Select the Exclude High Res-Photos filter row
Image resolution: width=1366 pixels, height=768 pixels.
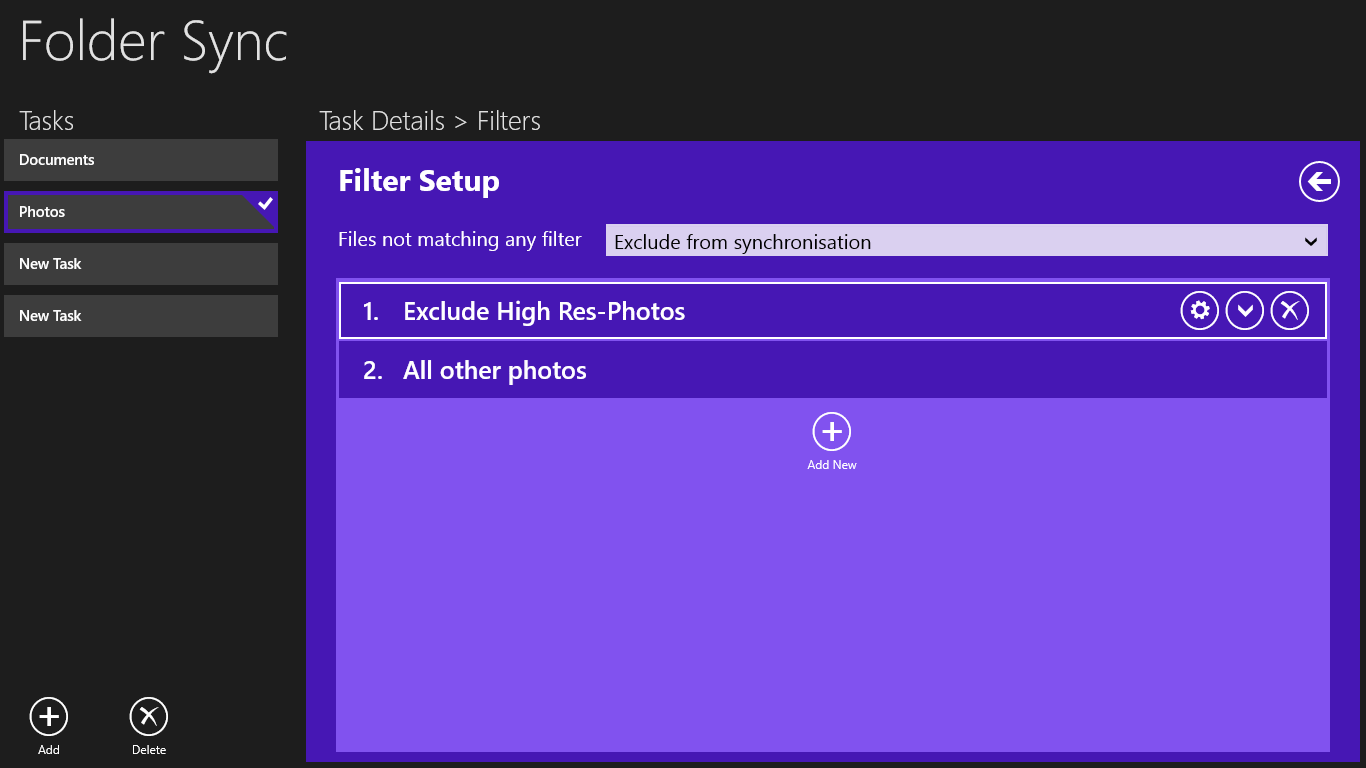coord(700,311)
